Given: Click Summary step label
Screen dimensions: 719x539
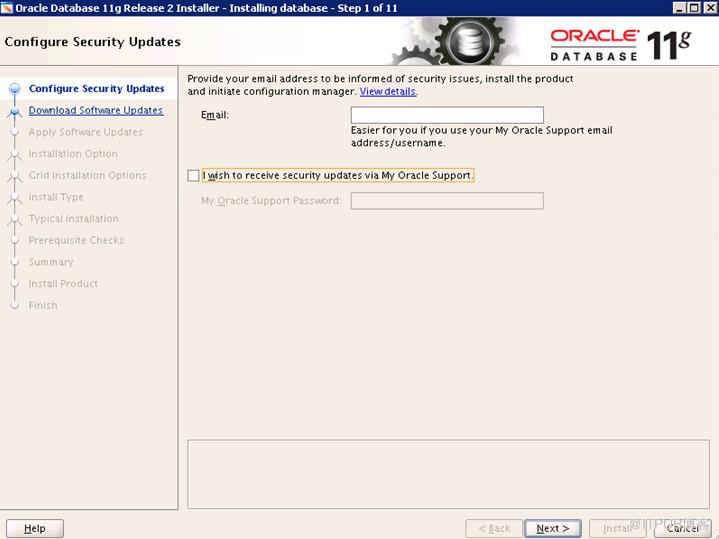Looking at the screenshot, I should (x=51, y=262).
